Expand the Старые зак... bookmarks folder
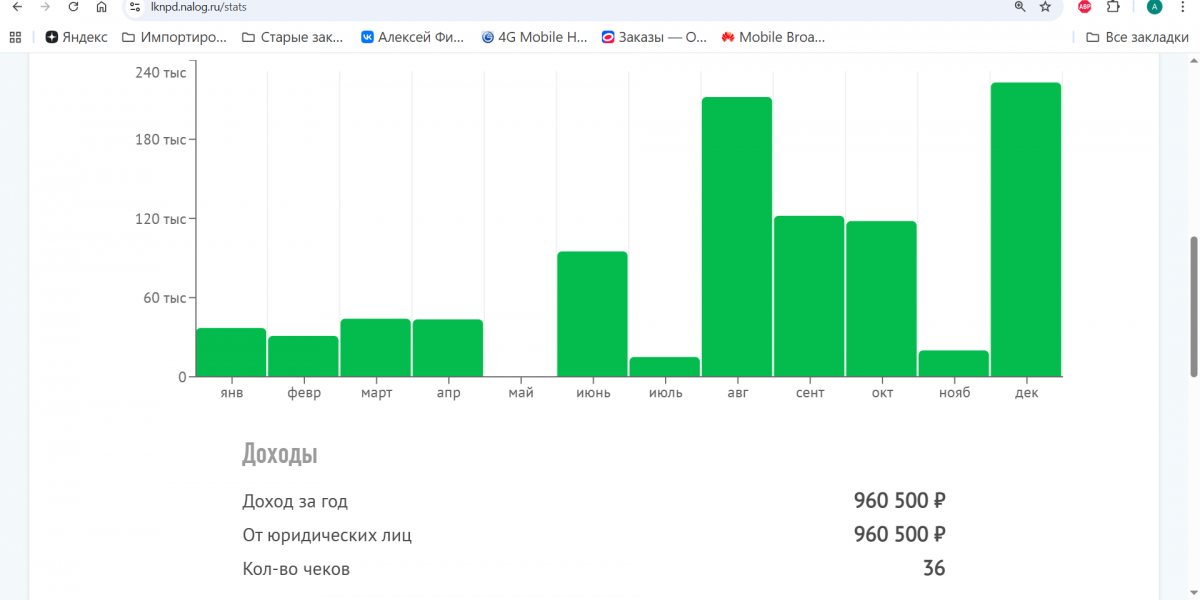The height and width of the screenshot is (600, 1200). (x=293, y=38)
